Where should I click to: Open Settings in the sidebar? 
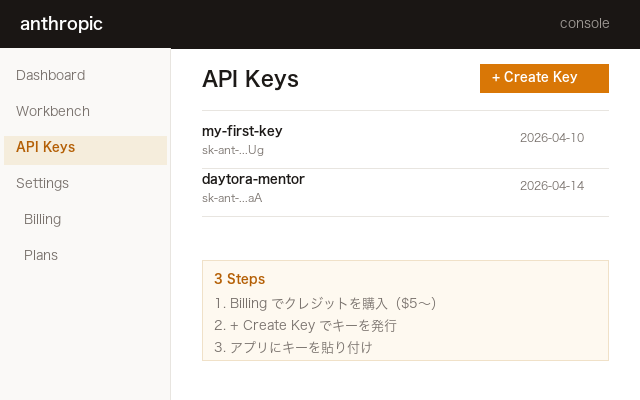point(42,183)
